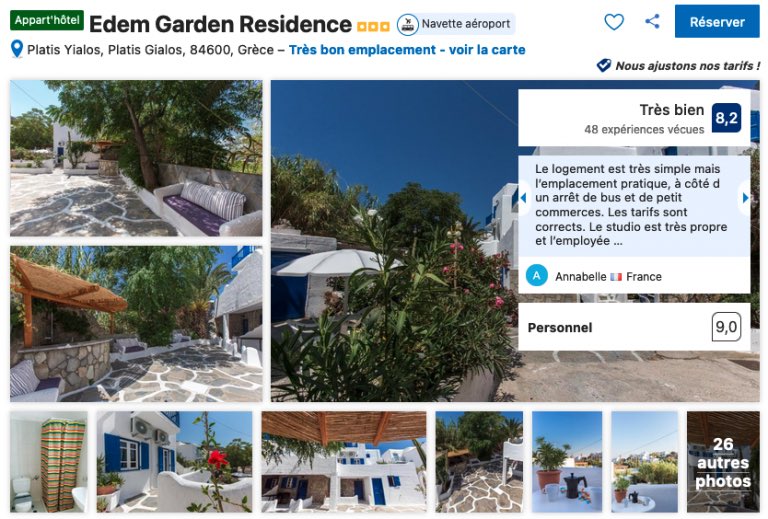Screen dimensions: 768x519
Task: Click the airport shuttle icon
Action: click(408, 24)
